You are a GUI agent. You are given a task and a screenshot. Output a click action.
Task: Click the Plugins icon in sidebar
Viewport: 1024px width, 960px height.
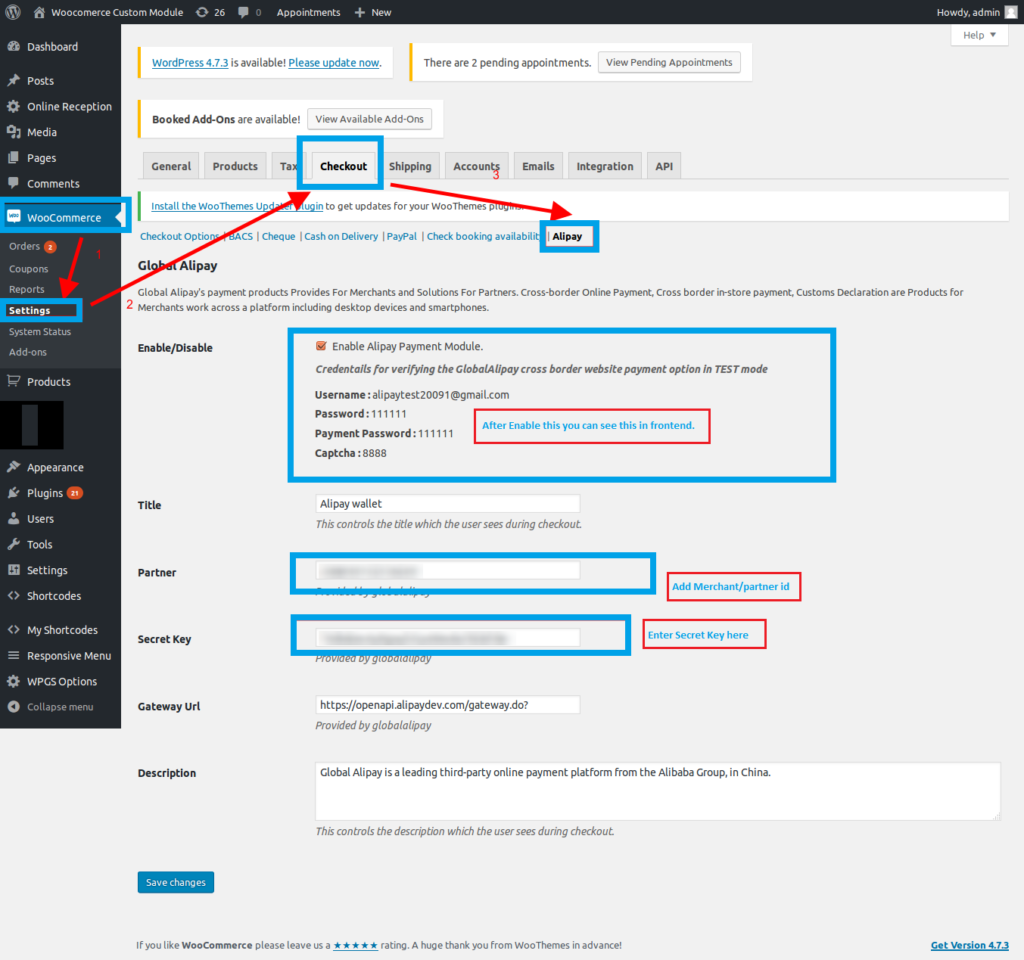(13, 493)
